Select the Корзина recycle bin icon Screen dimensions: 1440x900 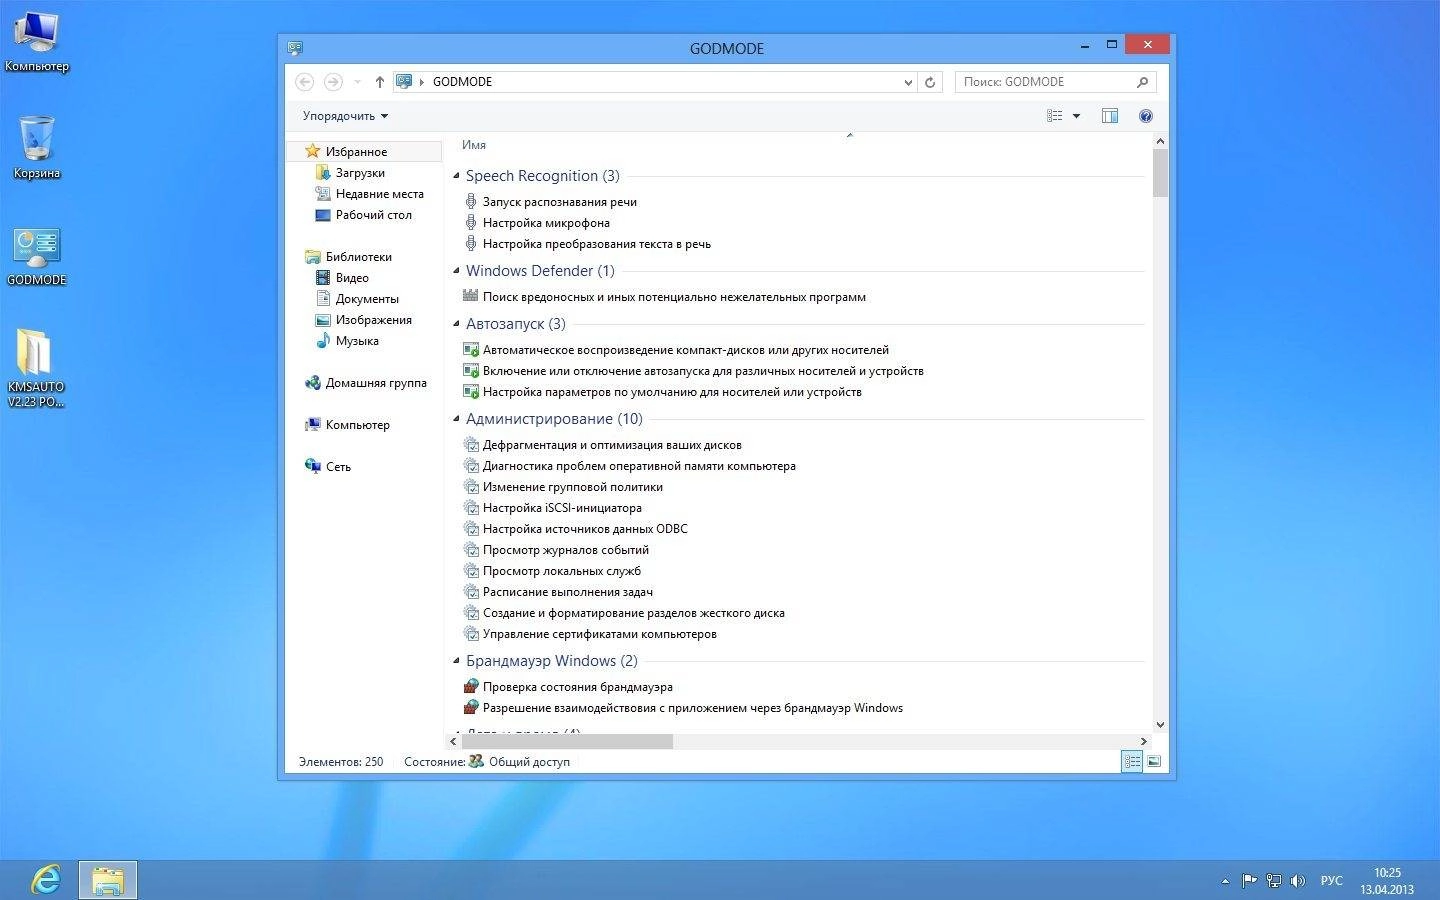pyautogui.click(x=37, y=147)
